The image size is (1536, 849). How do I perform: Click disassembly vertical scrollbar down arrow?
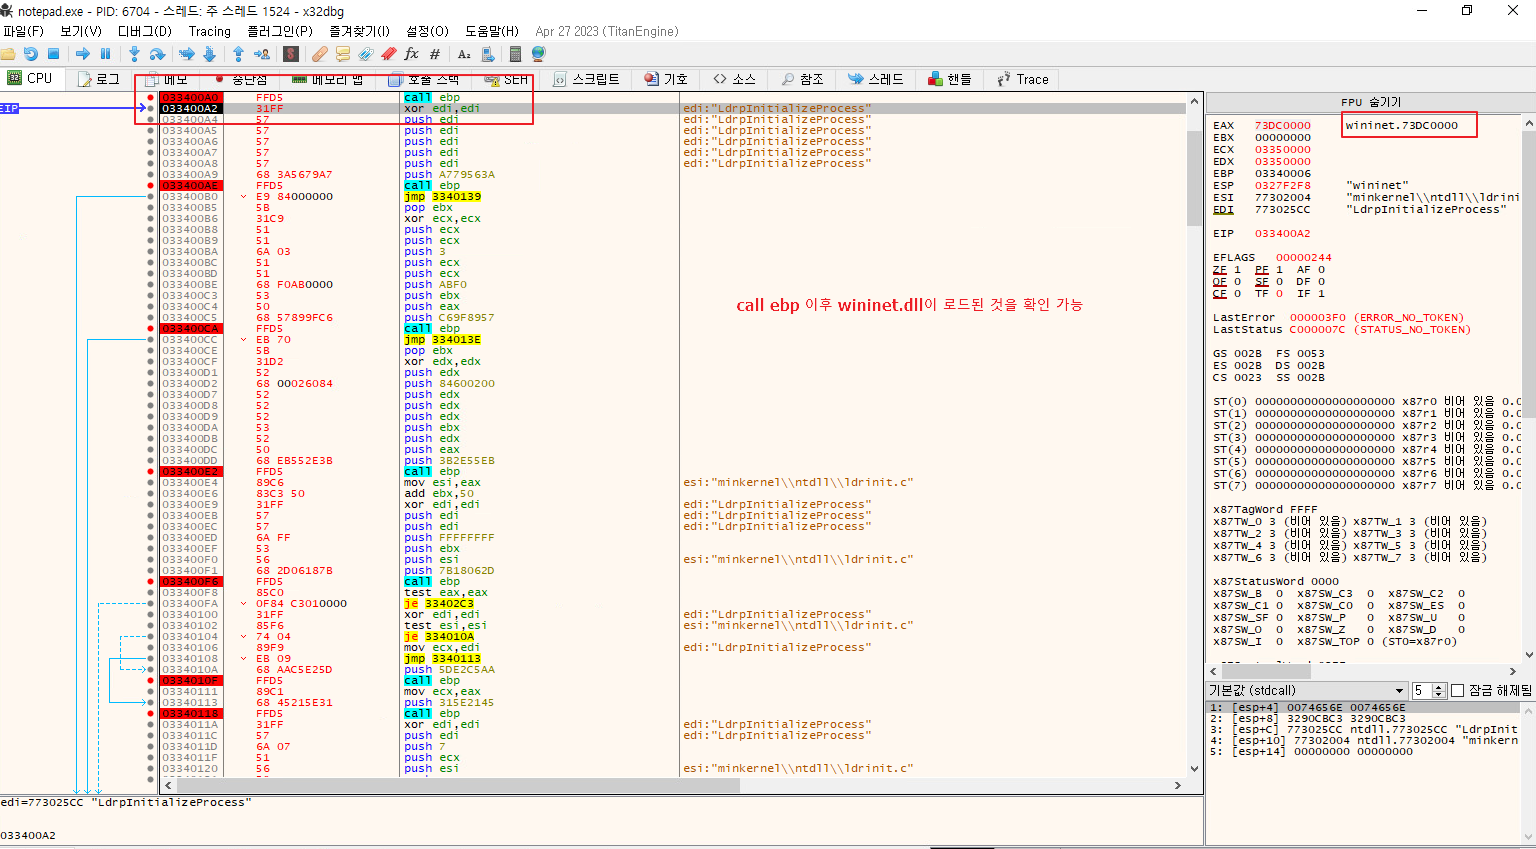pos(1194,769)
